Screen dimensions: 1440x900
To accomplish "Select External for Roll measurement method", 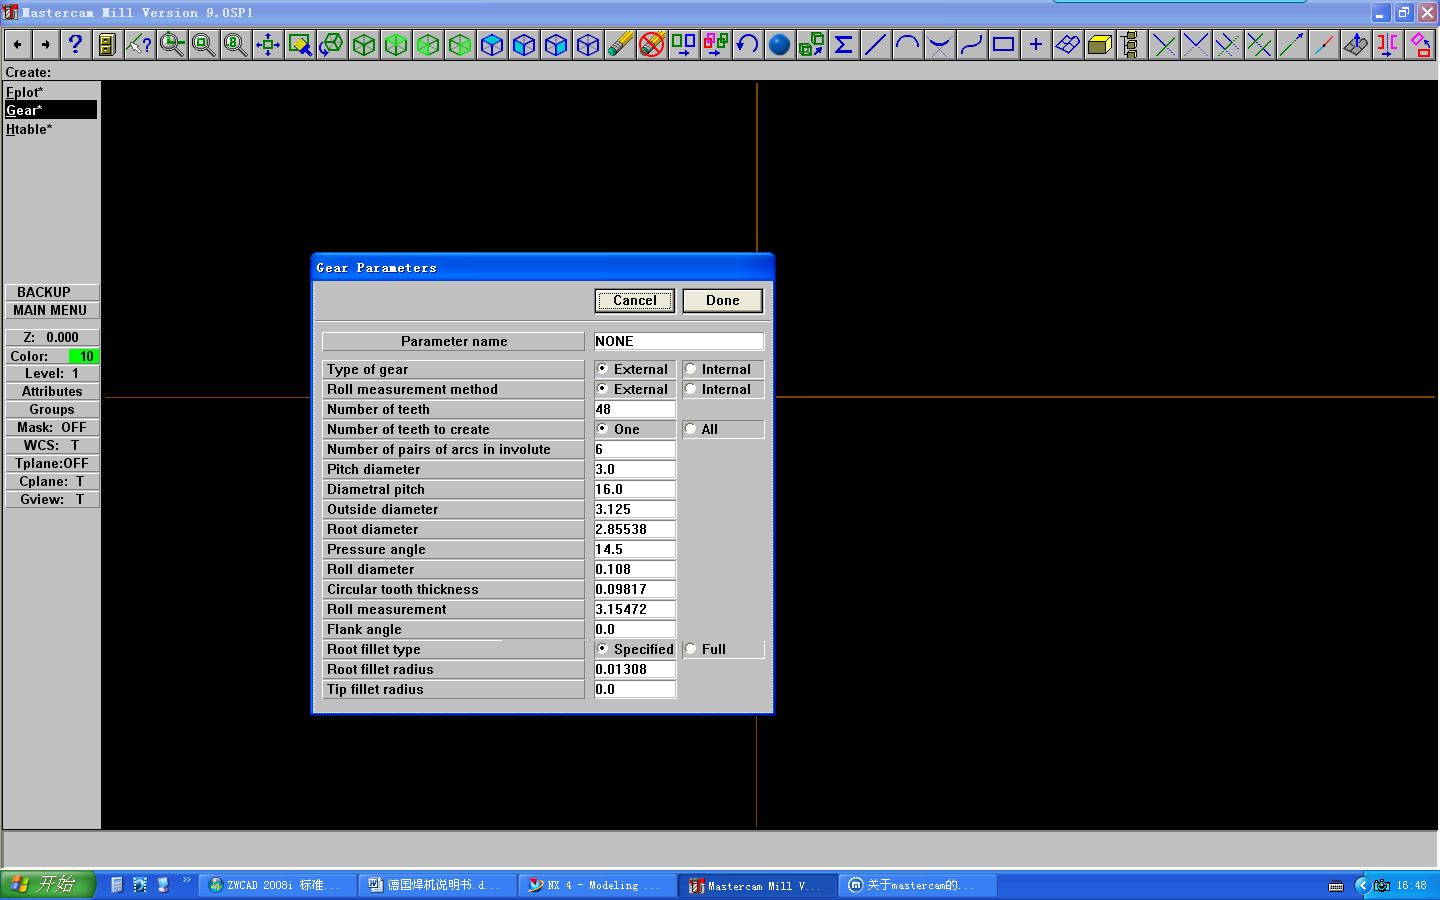I will click(602, 389).
